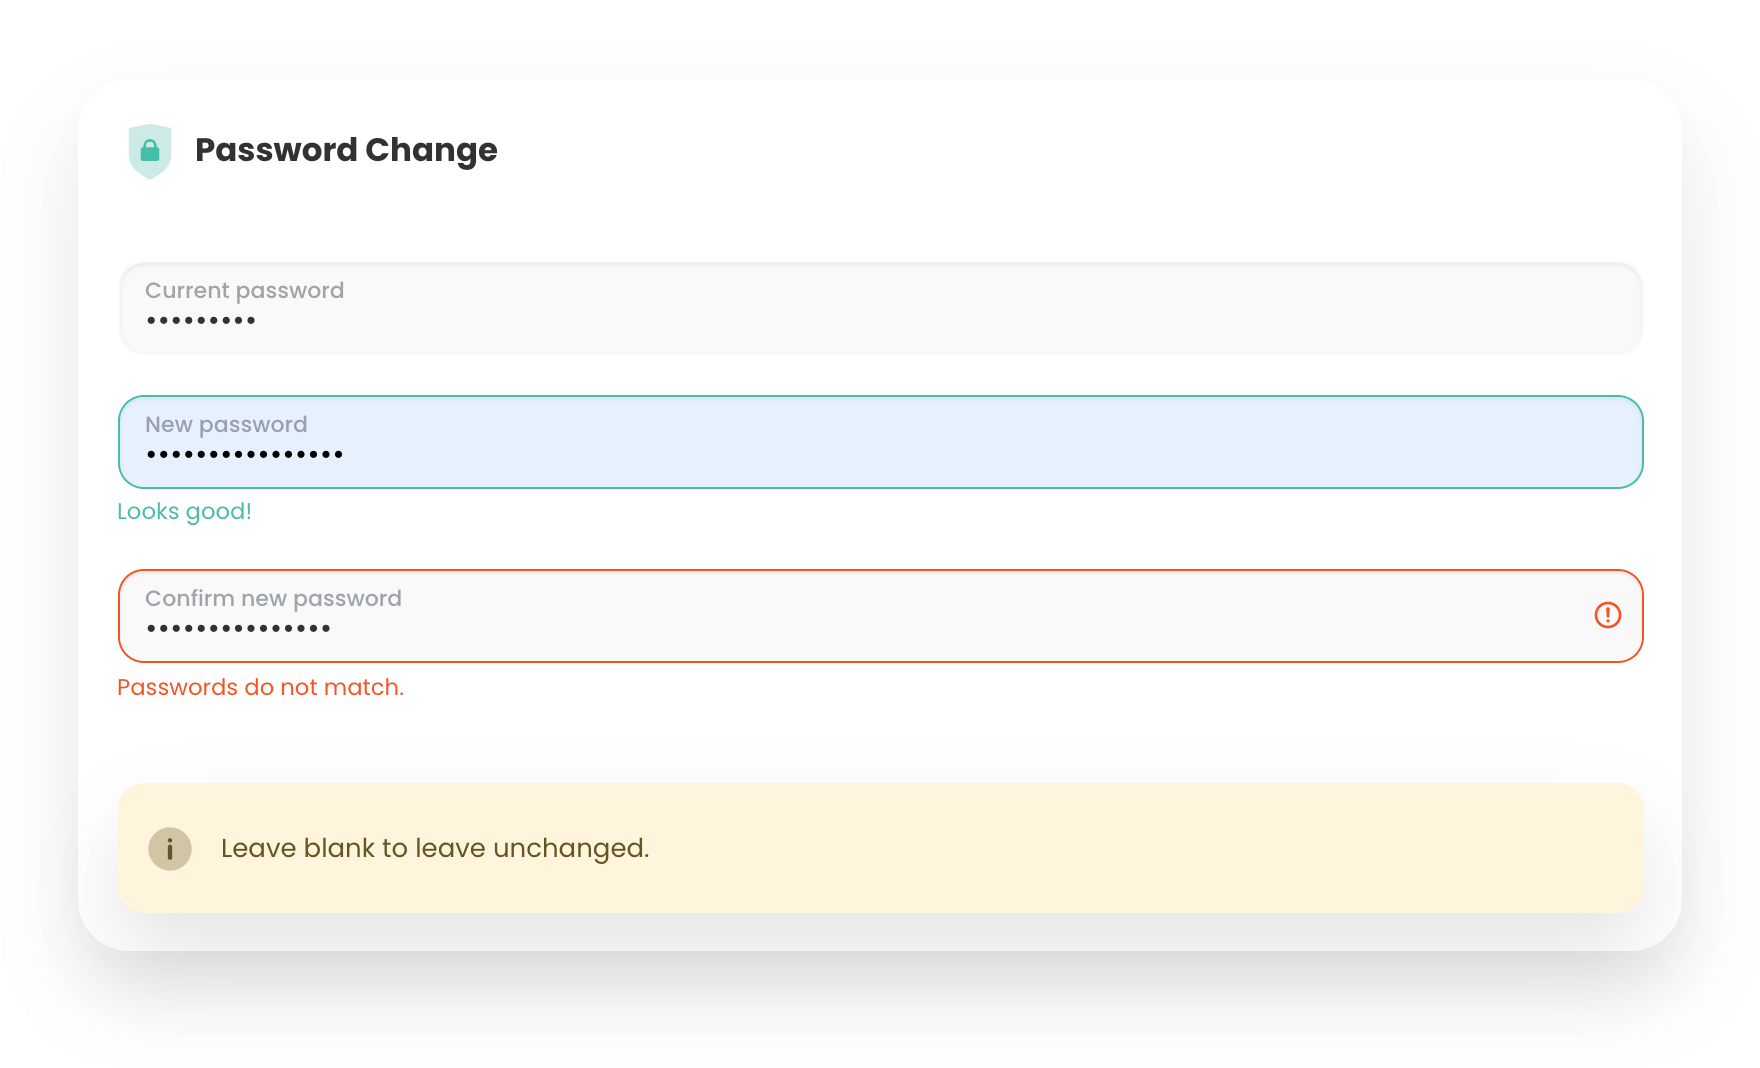1760x1068 pixels.
Task: Click the round info icon in the banner
Action: [170, 849]
